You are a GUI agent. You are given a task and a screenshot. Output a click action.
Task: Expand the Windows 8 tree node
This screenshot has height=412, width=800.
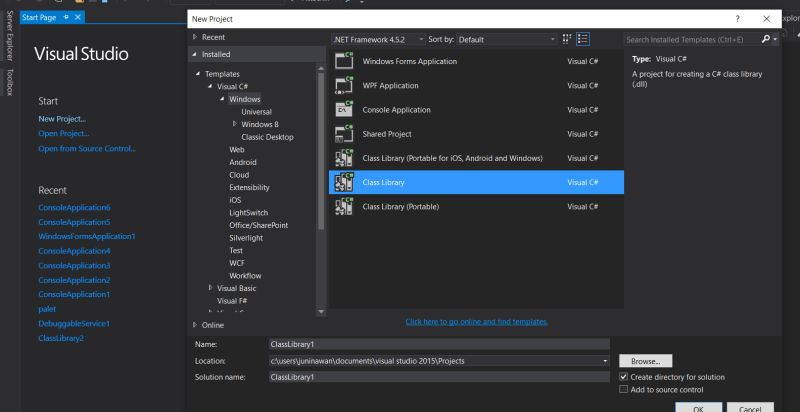pos(235,124)
